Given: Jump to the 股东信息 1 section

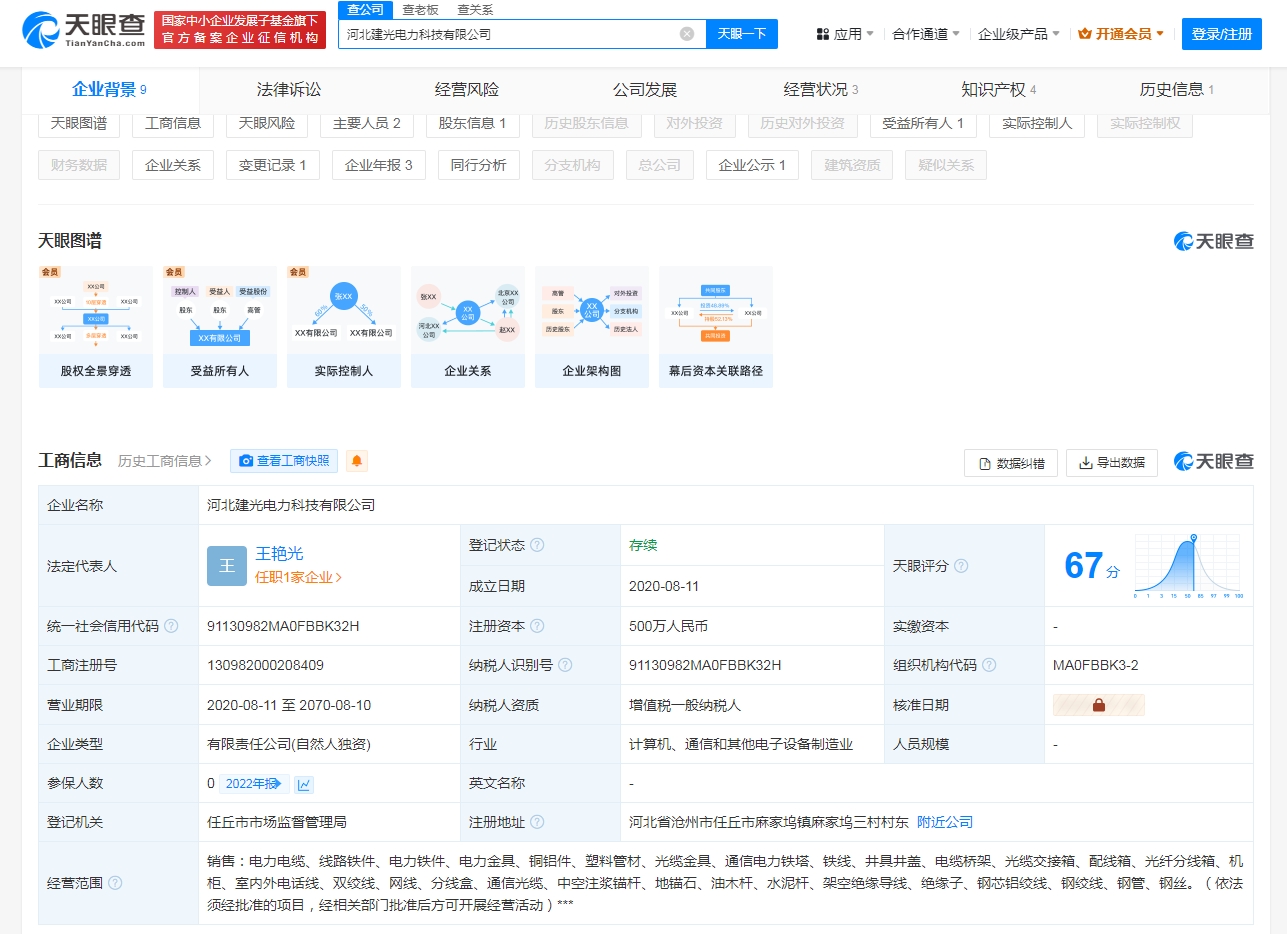Looking at the screenshot, I should tap(473, 123).
